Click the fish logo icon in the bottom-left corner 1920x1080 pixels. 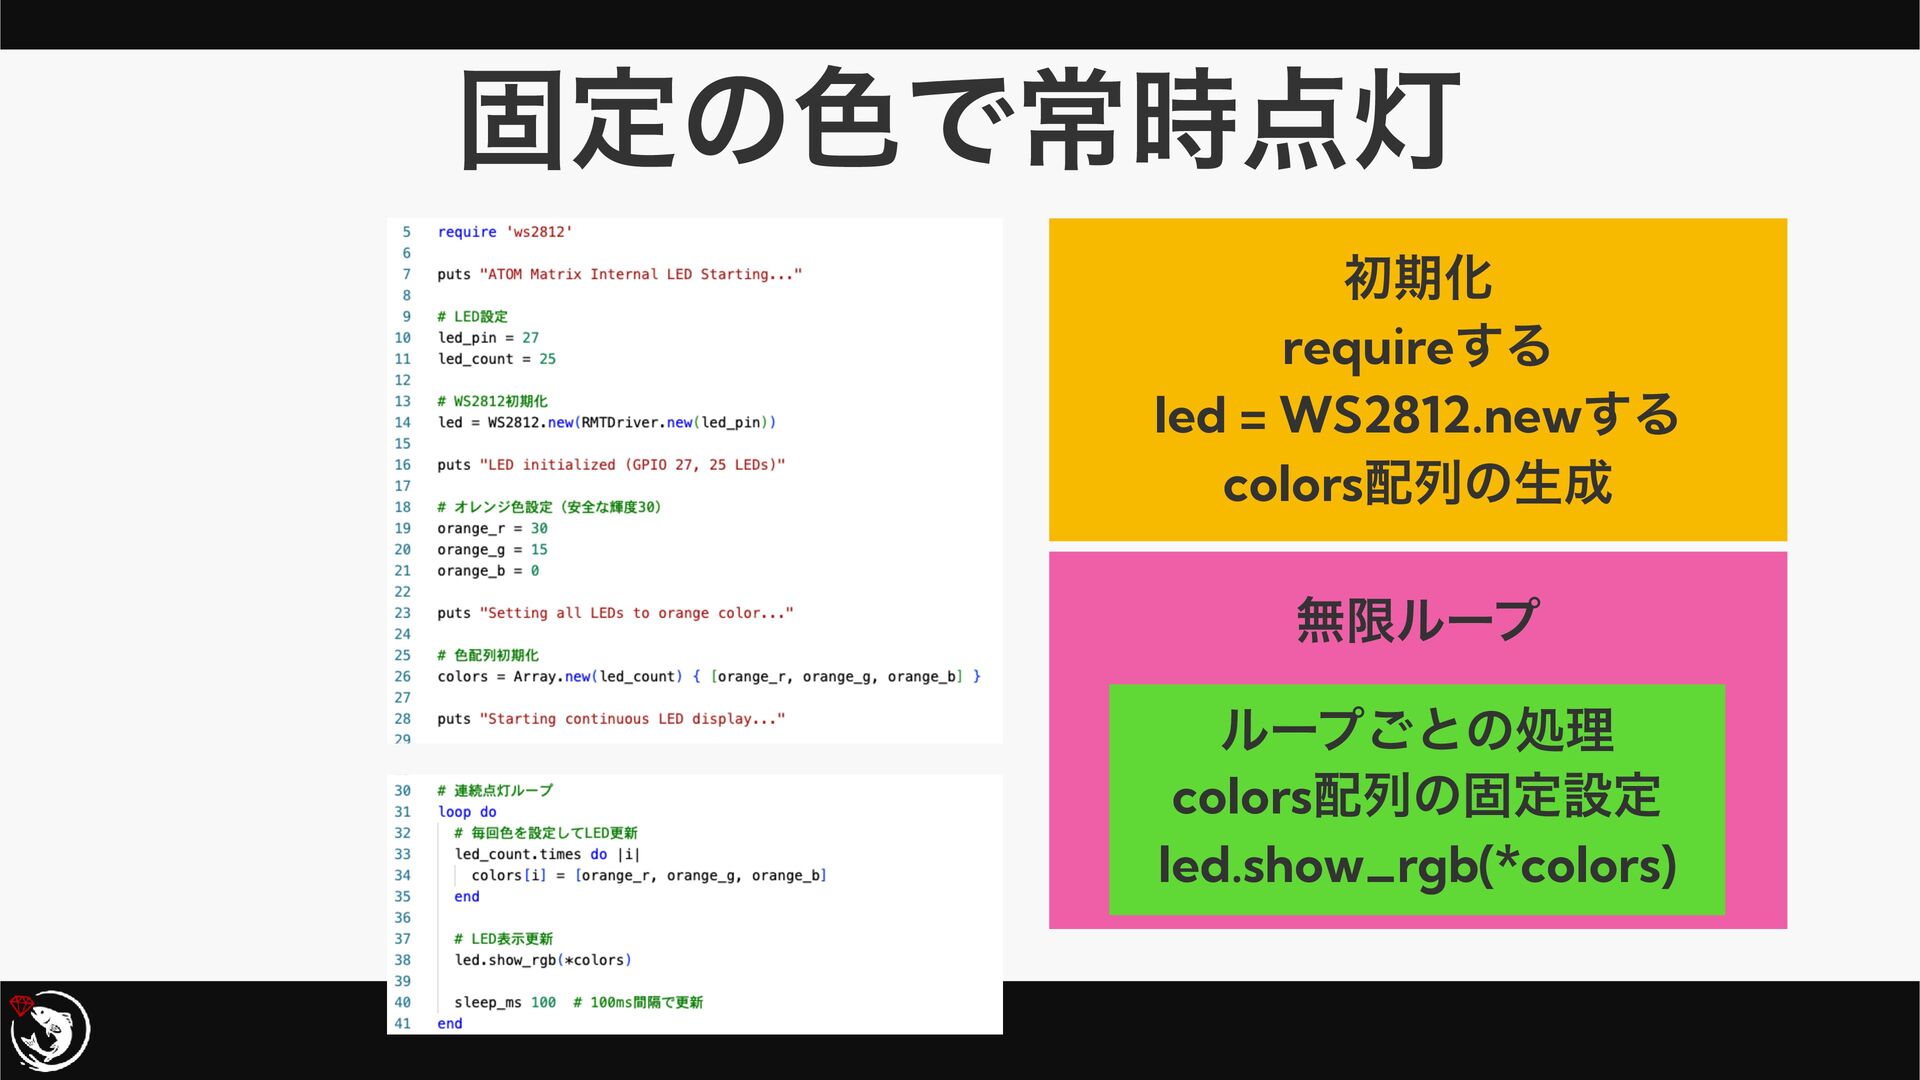(x=49, y=1030)
